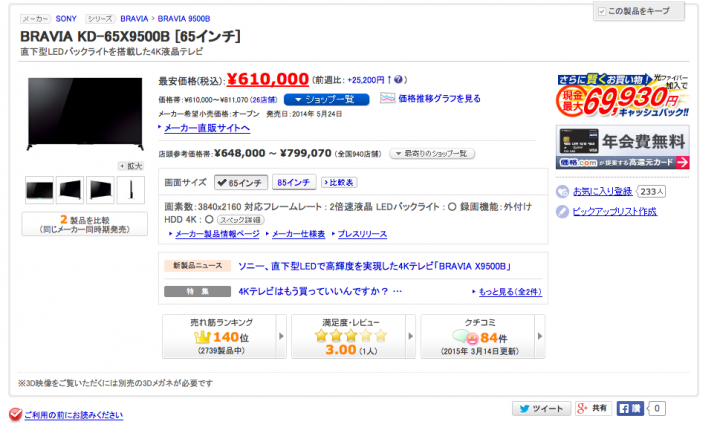
Task: Select the side-profile TV thumbnail
Action: pos(131,190)
